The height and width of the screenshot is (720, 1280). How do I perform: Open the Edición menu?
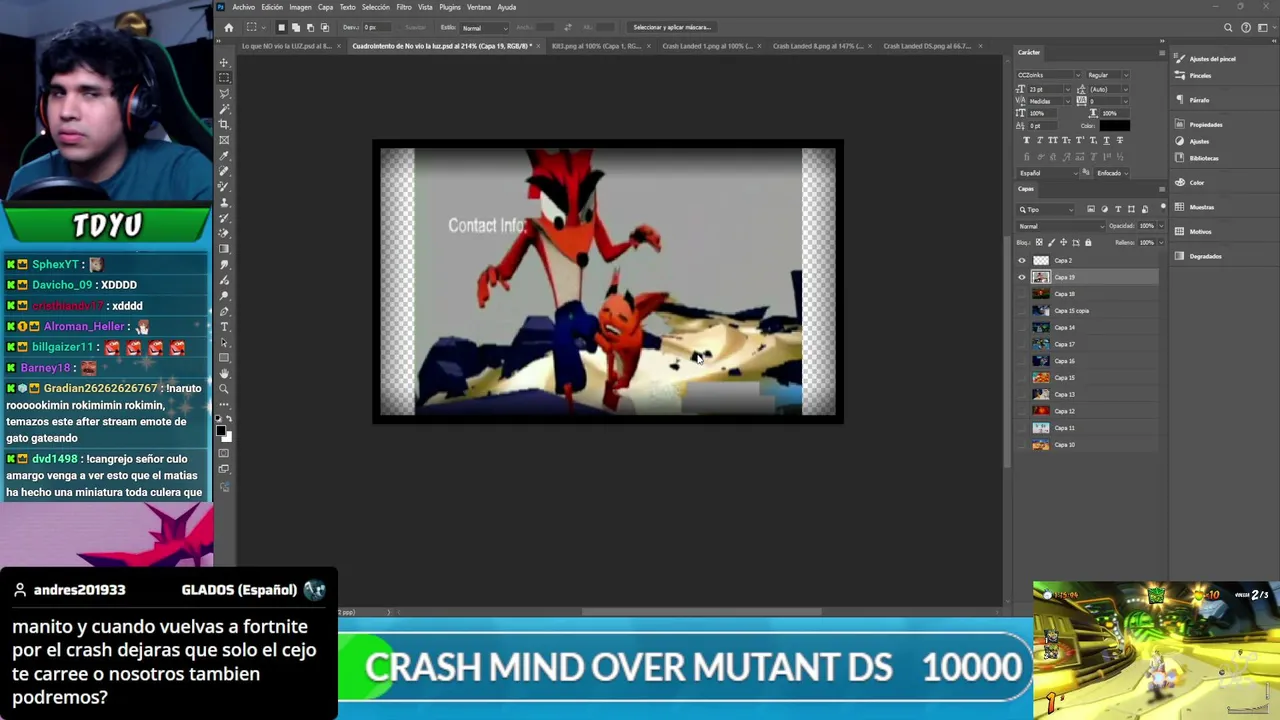(272, 7)
